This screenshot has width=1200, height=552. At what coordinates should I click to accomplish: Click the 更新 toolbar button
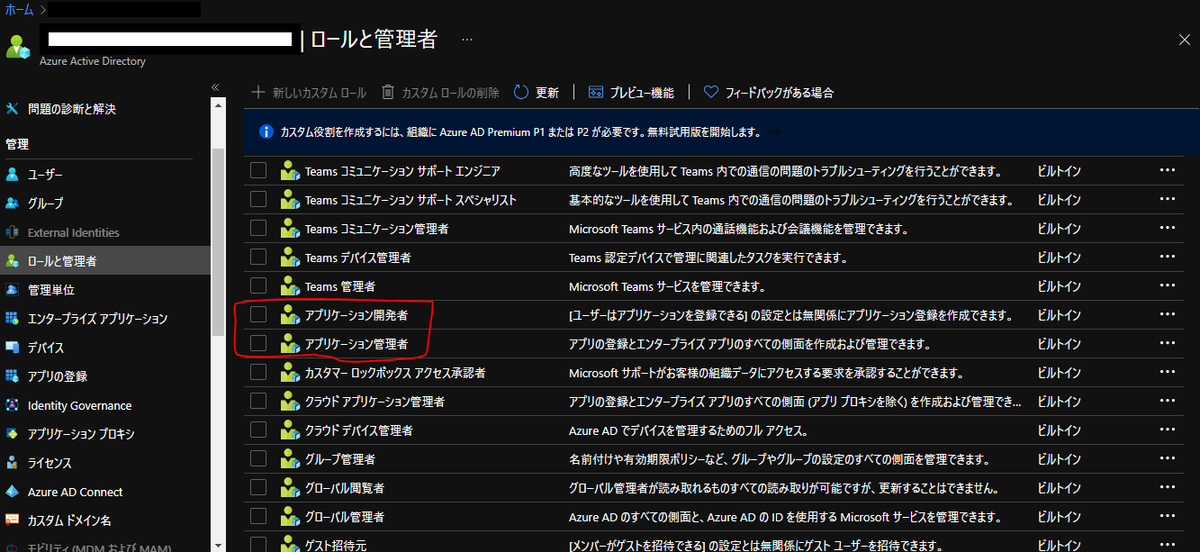click(x=536, y=92)
